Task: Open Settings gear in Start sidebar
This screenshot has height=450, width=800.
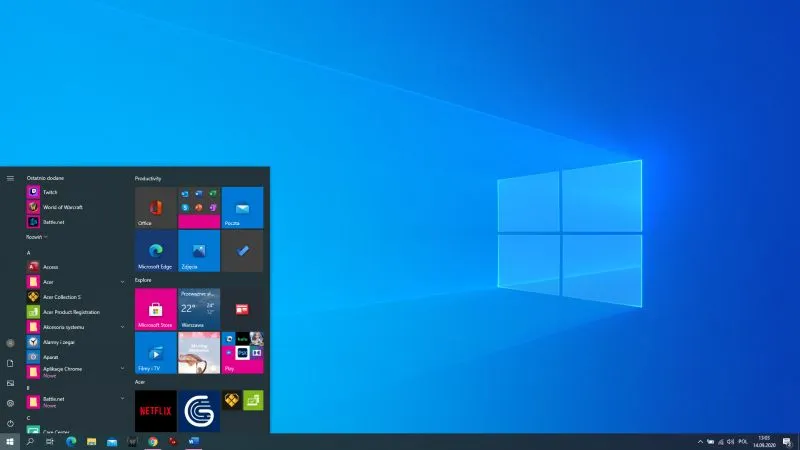Action: click(10, 403)
